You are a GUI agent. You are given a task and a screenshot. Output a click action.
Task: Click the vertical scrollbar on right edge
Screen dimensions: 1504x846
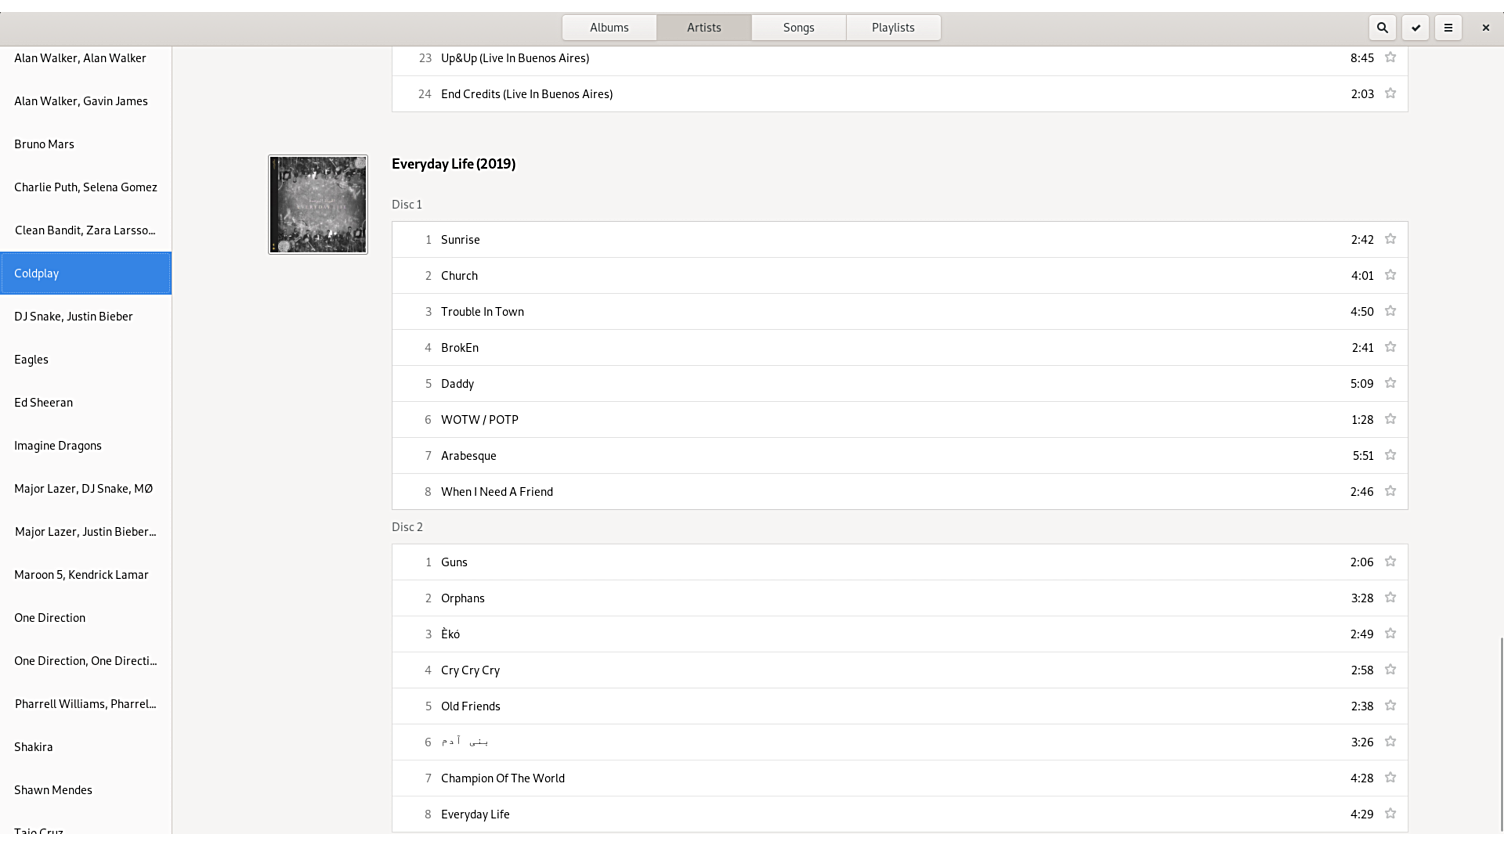pos(1500,734)
